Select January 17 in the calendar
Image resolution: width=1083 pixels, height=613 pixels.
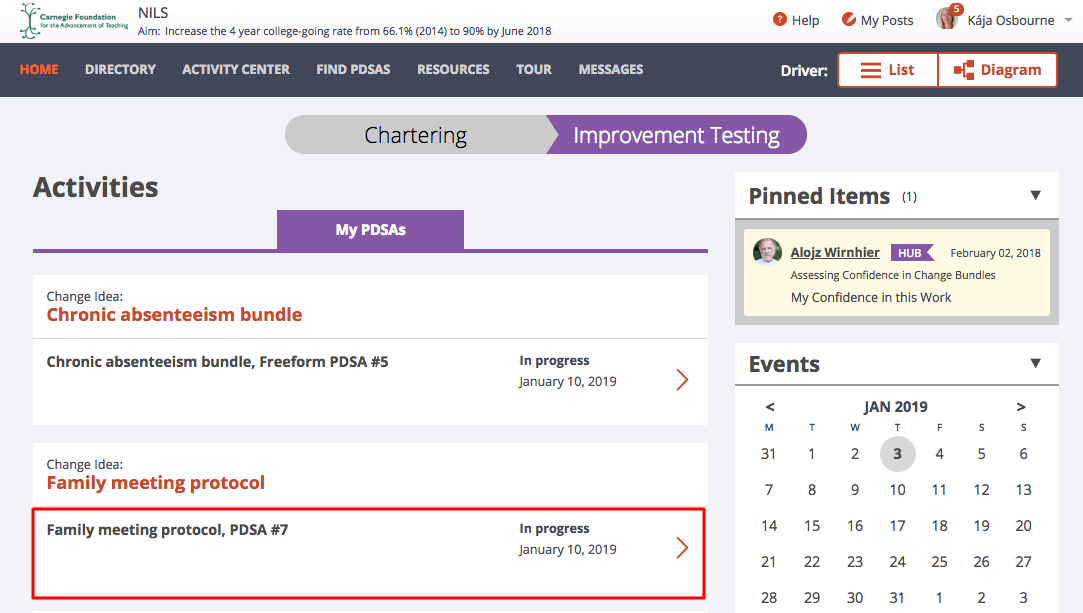[897, 526]
